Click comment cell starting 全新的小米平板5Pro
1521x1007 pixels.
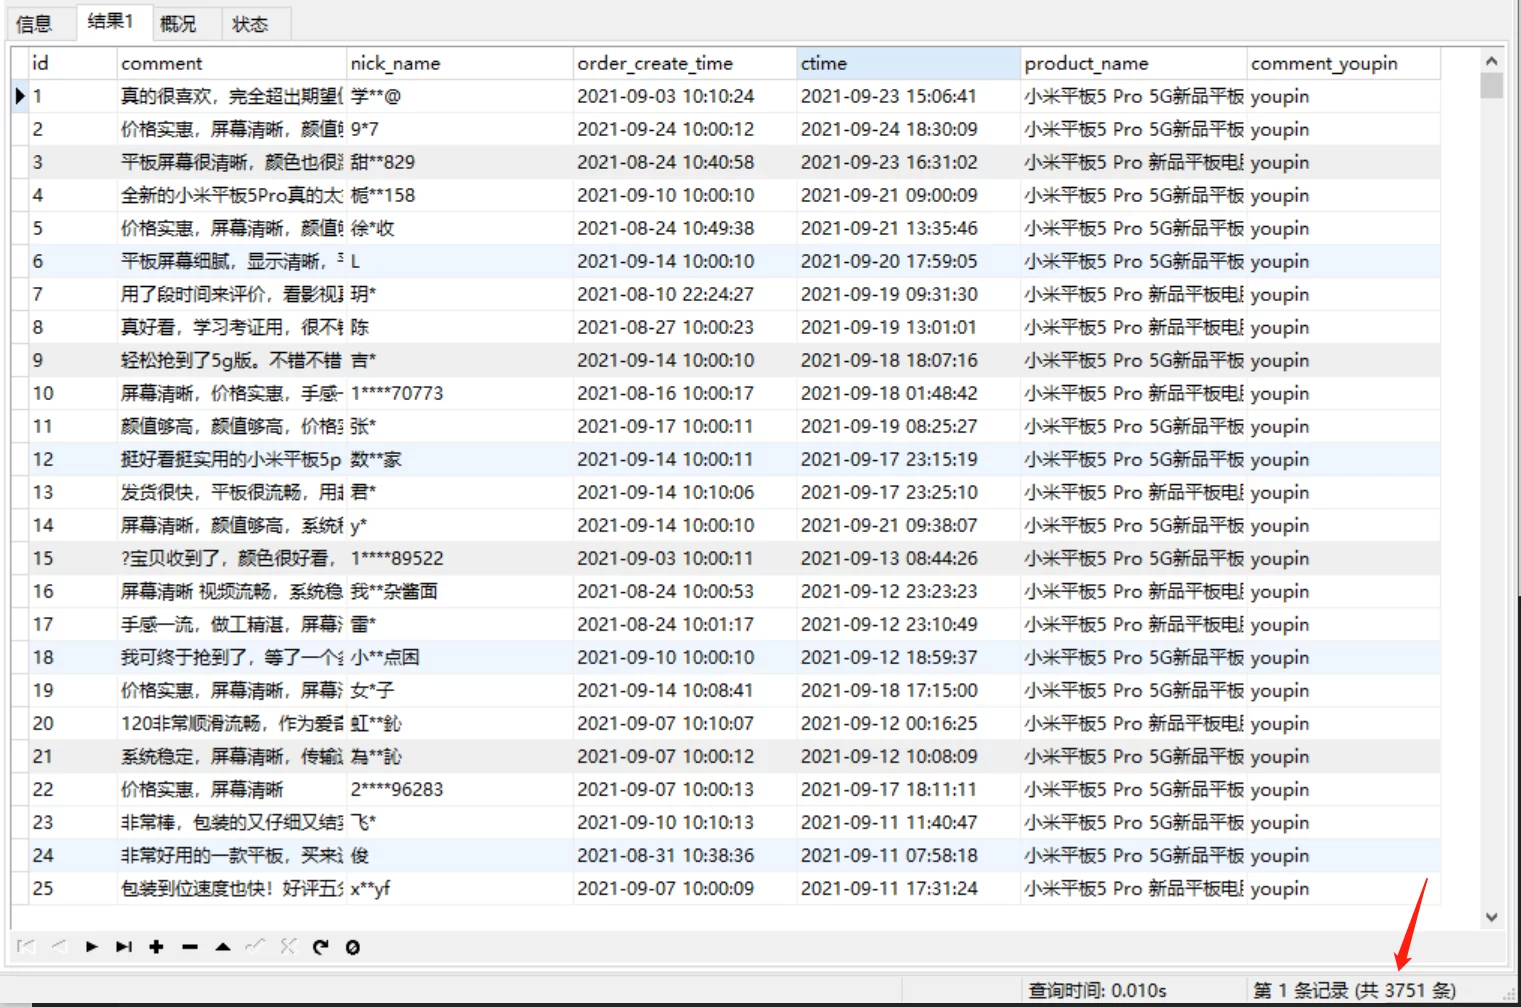[x=232, y=195]
